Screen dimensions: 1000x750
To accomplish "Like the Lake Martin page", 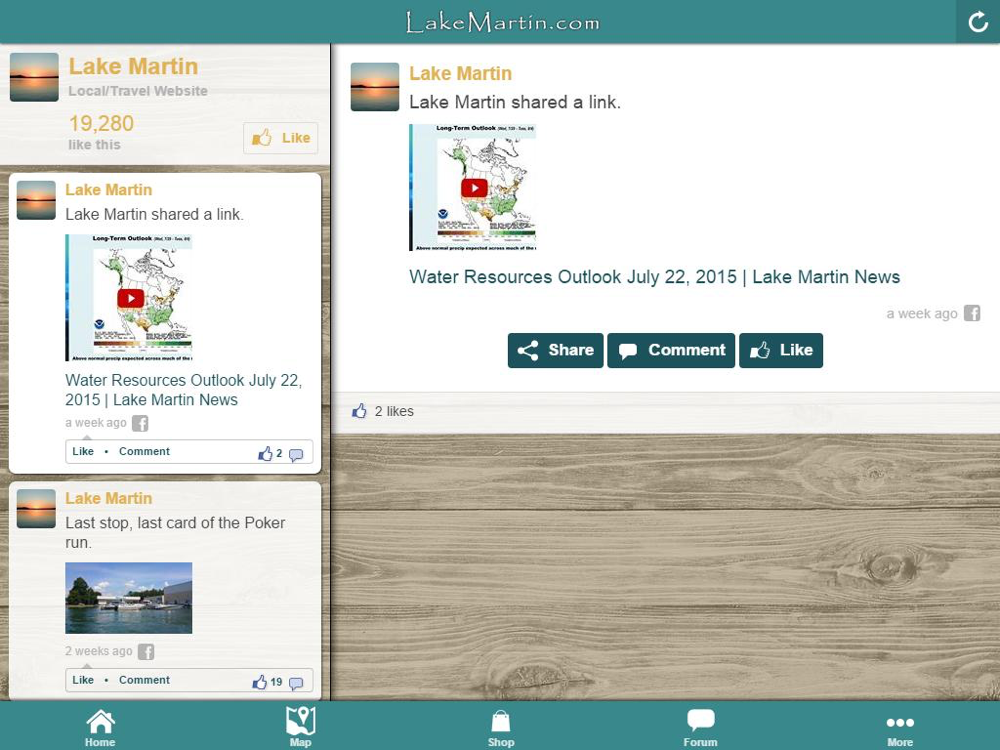I will click(x=281, y=138).
